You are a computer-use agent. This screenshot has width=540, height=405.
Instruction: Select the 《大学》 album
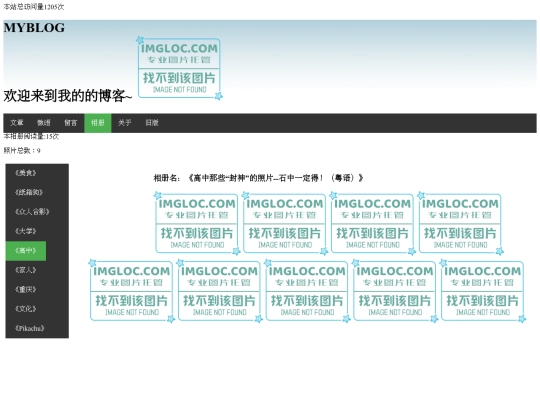pyautogui.click(x=26, y=231)
